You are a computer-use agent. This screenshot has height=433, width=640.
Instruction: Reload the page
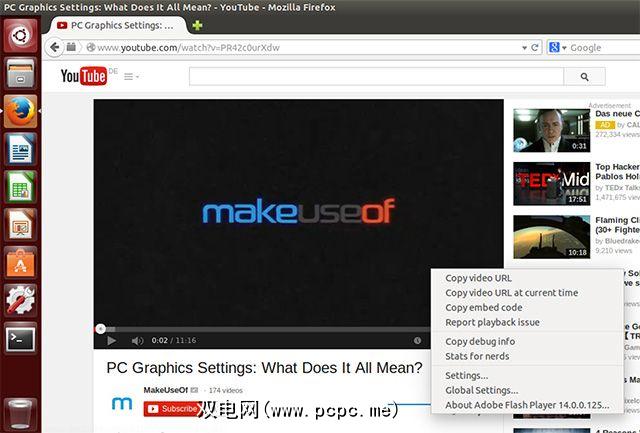(x=535, y=47)
